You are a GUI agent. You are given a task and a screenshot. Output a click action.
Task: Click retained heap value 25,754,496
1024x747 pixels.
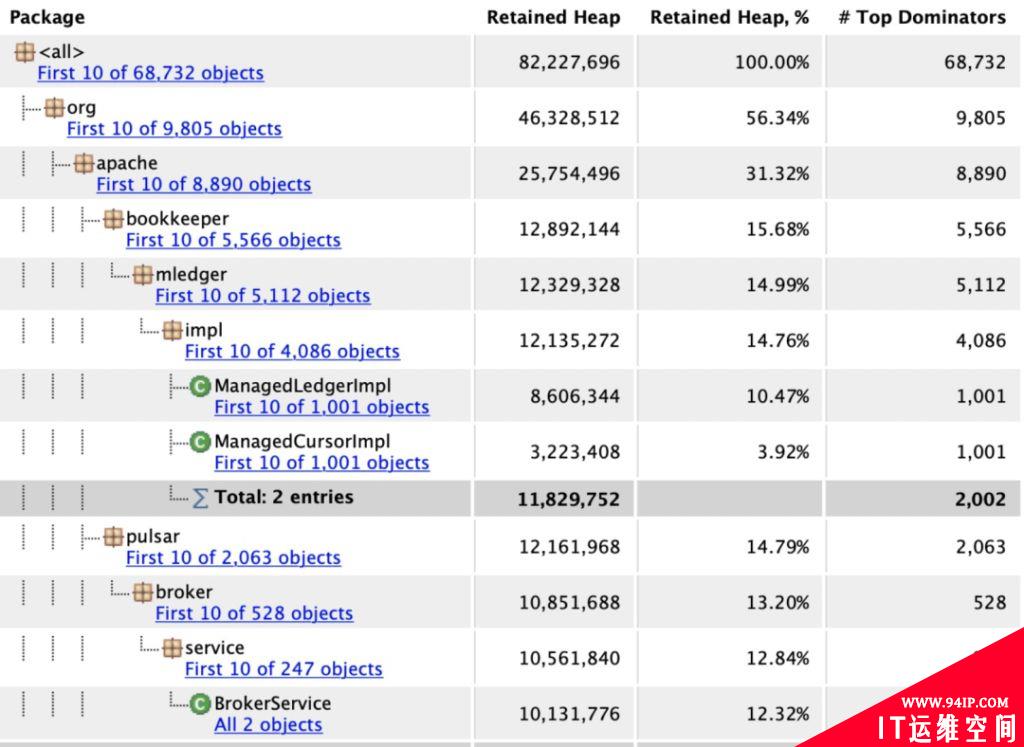[569, 174]
